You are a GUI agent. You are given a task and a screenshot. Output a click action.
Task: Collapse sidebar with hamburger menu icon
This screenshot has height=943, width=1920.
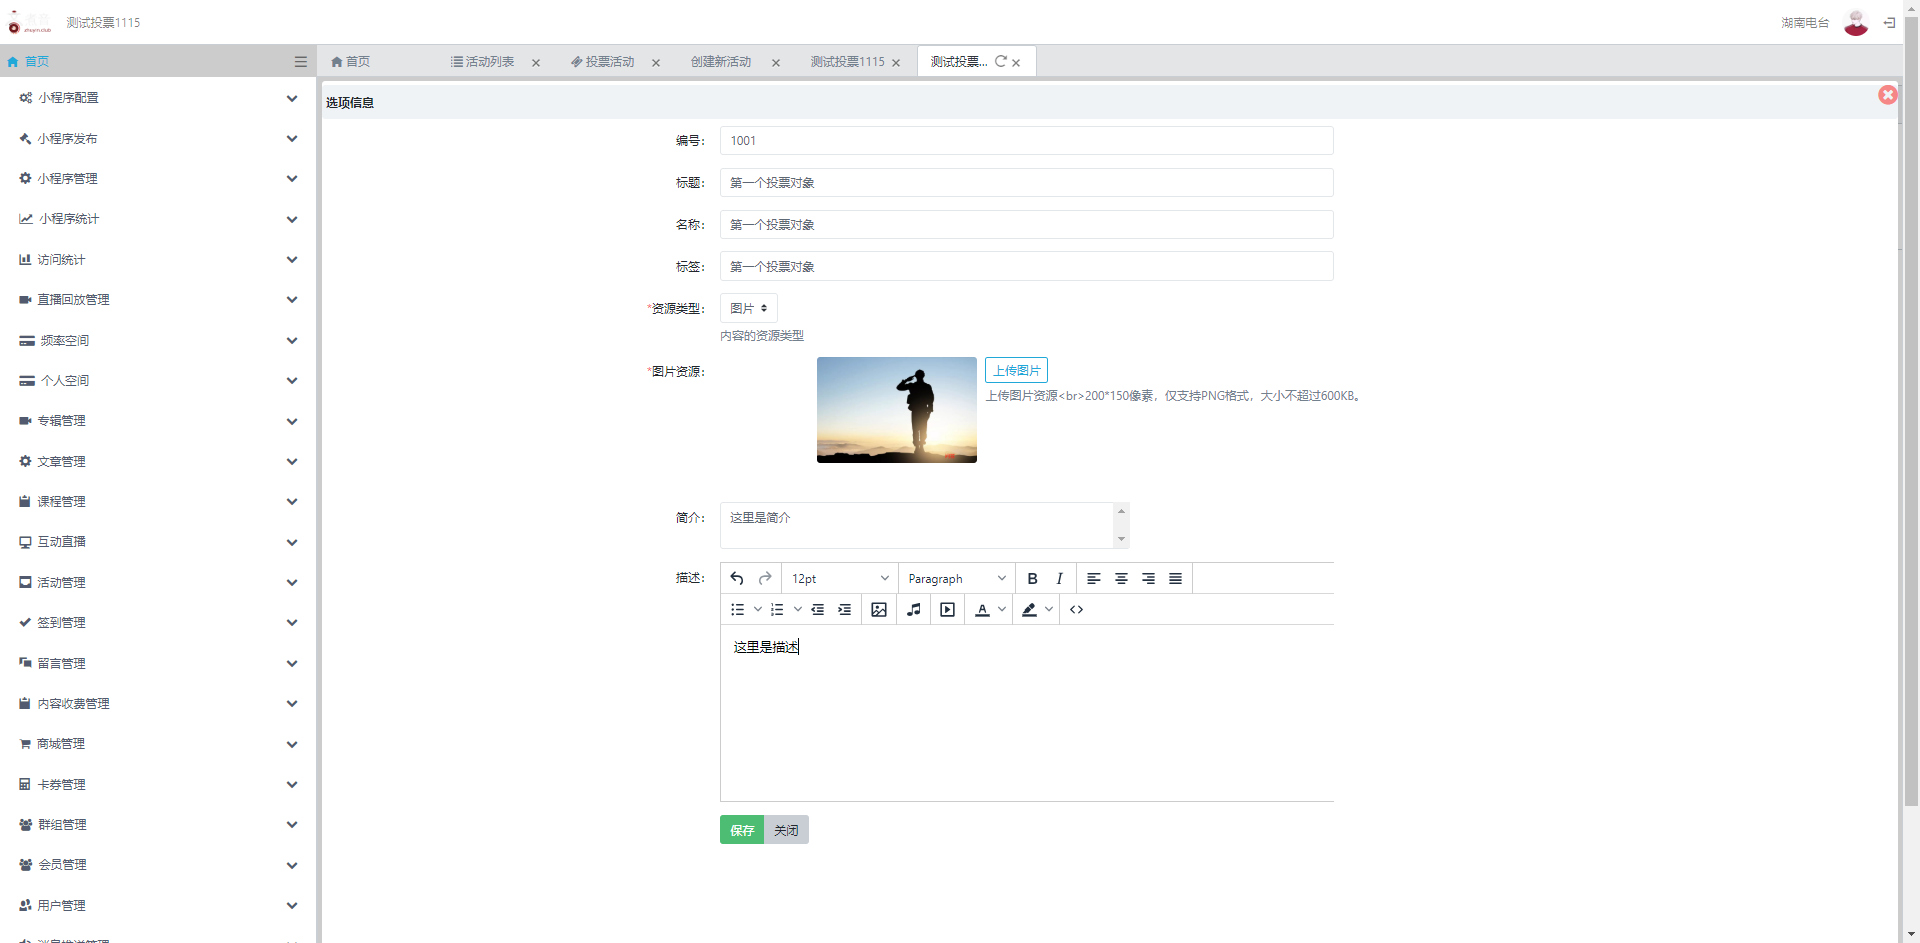point(300,62)
